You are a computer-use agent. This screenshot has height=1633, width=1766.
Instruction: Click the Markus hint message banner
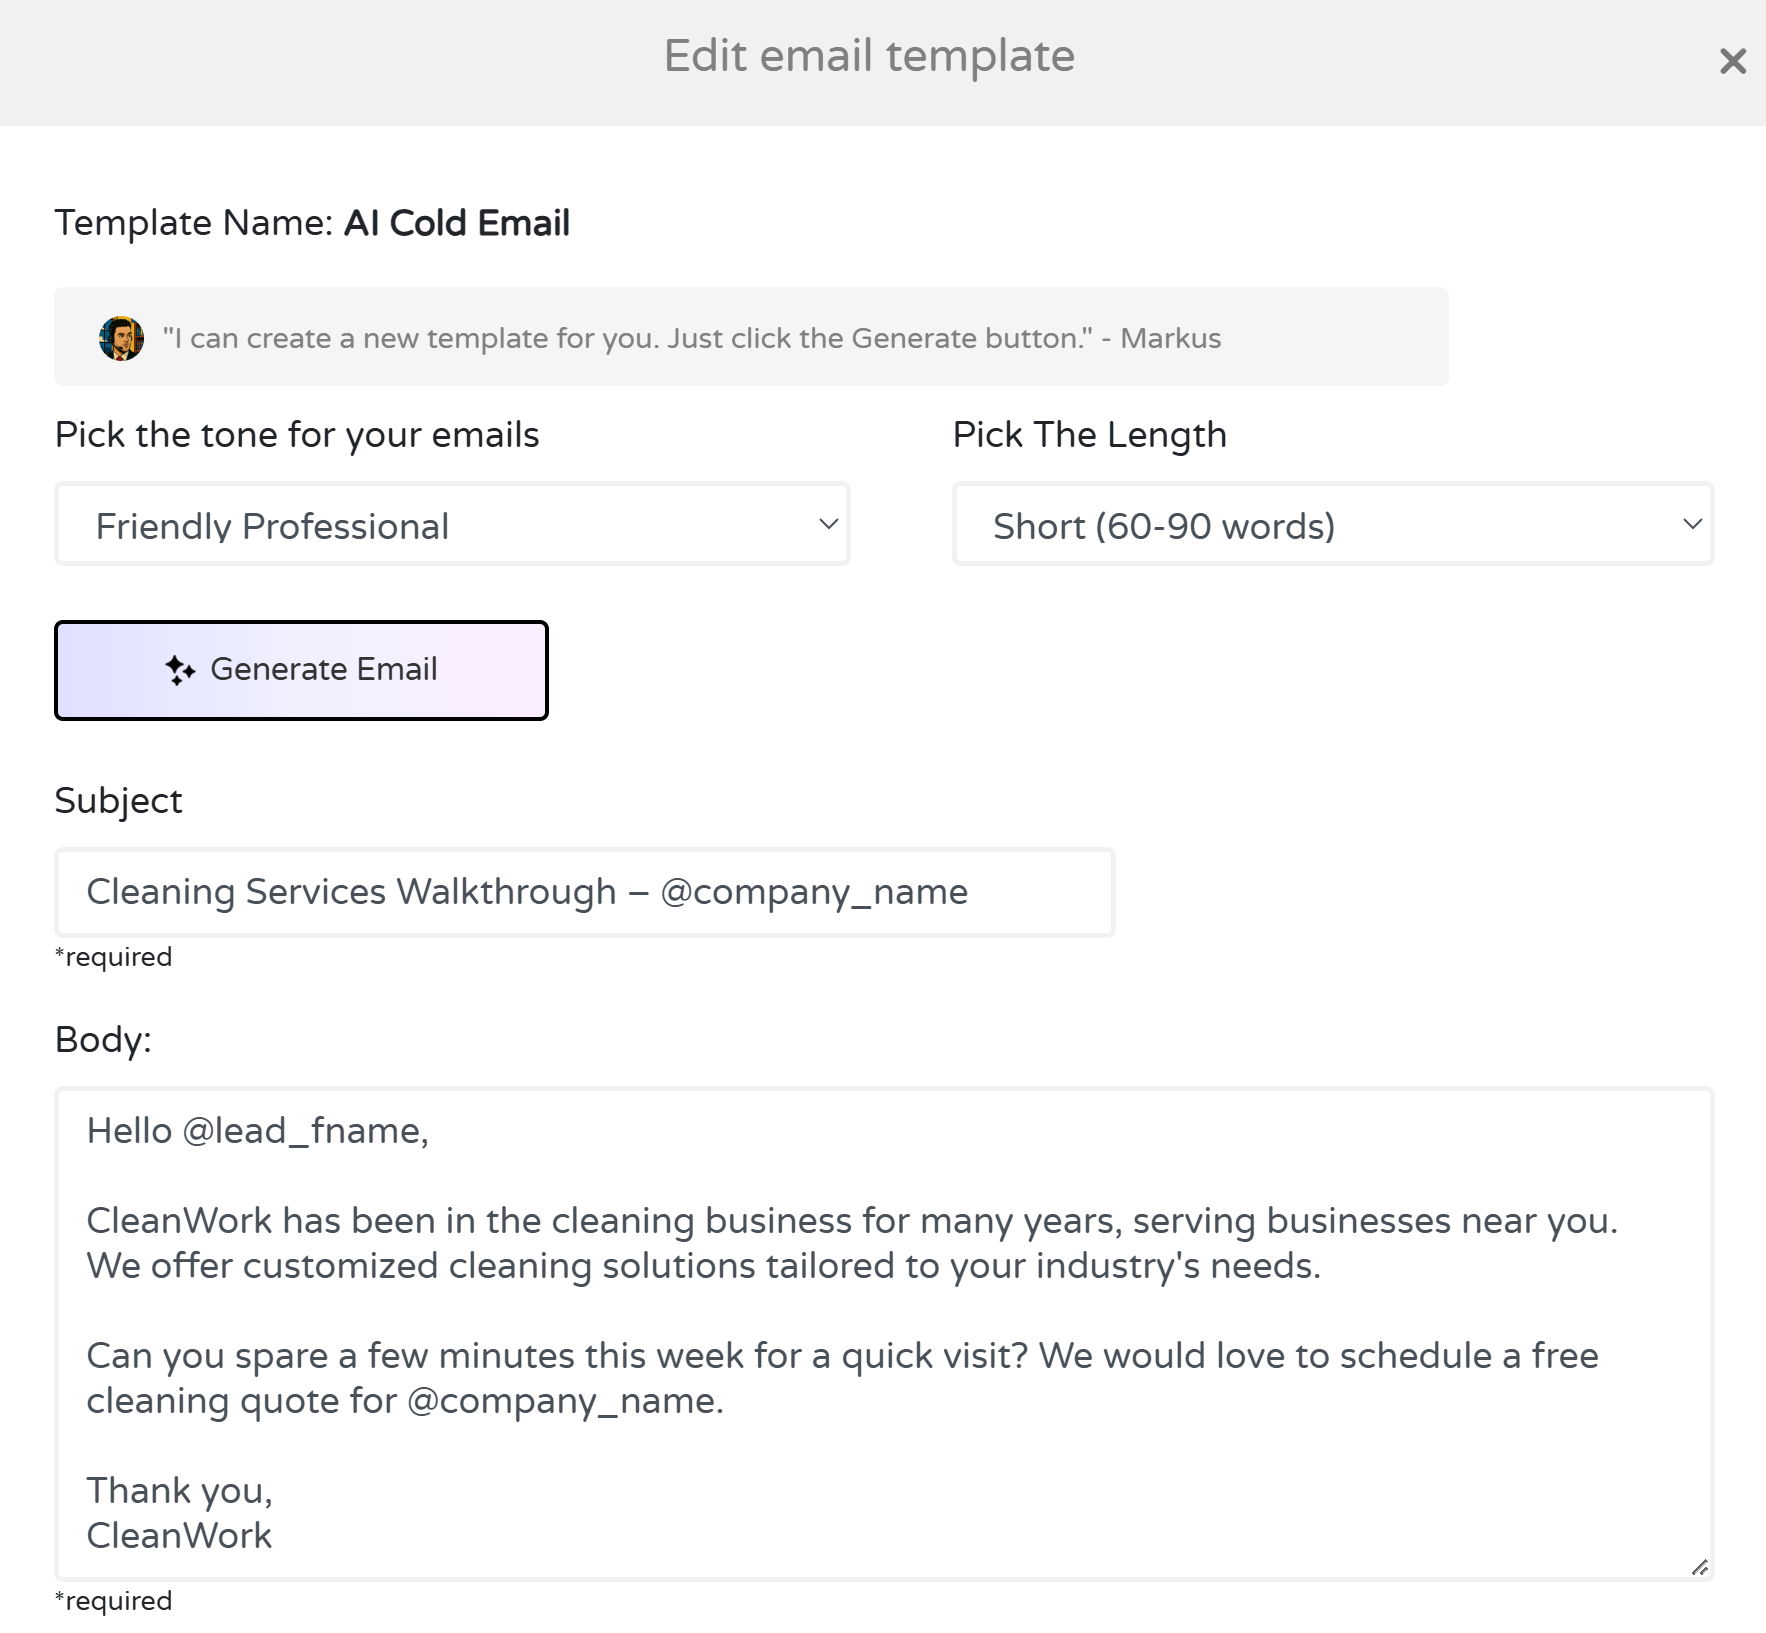click(750, 337)
